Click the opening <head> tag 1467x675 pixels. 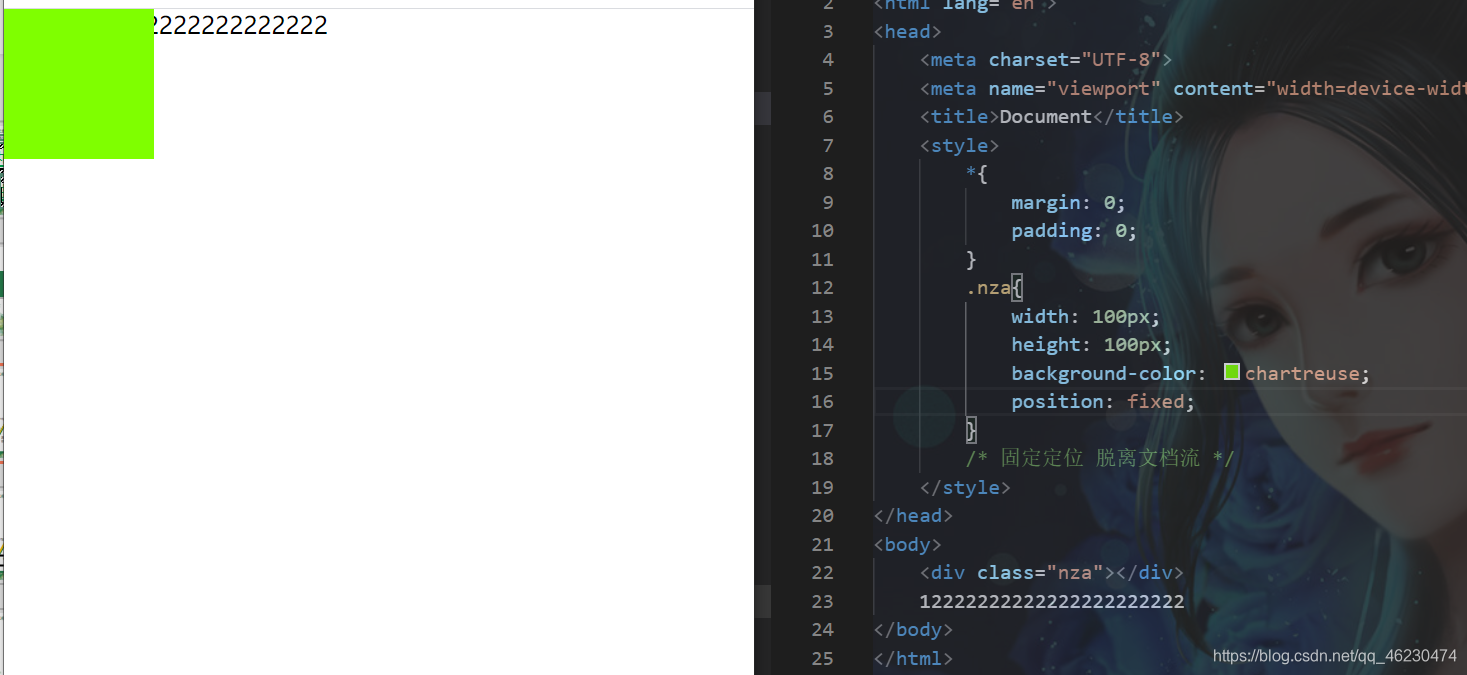[907, 31]
